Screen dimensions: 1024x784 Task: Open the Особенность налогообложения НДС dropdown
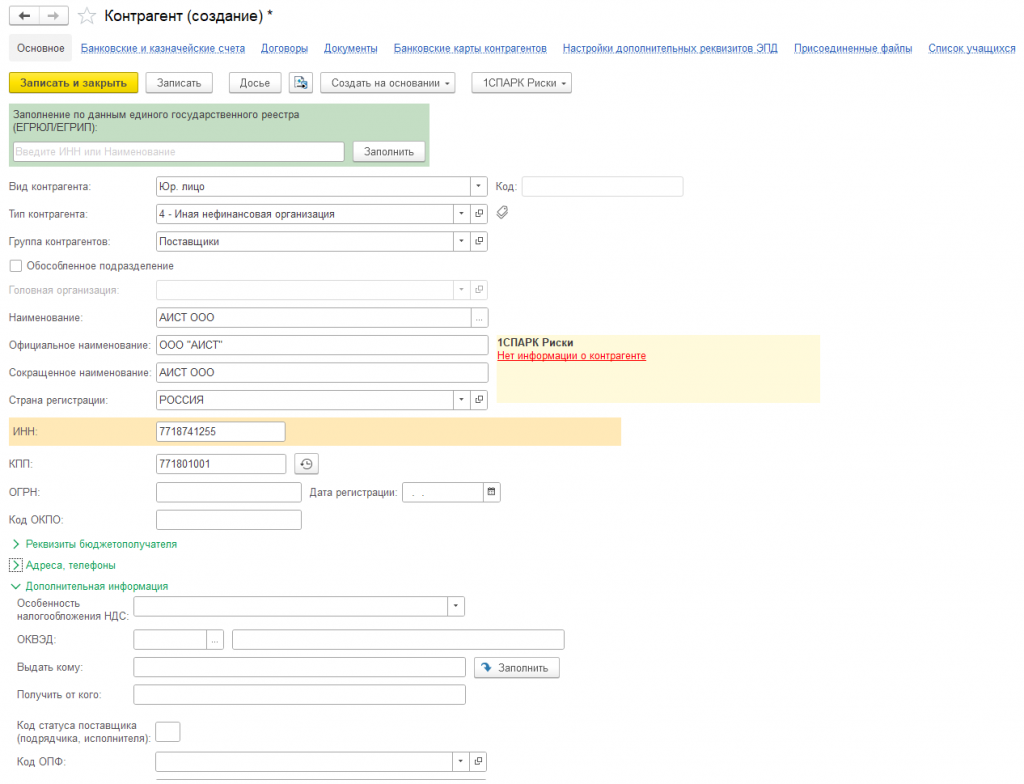coord(456,606)
